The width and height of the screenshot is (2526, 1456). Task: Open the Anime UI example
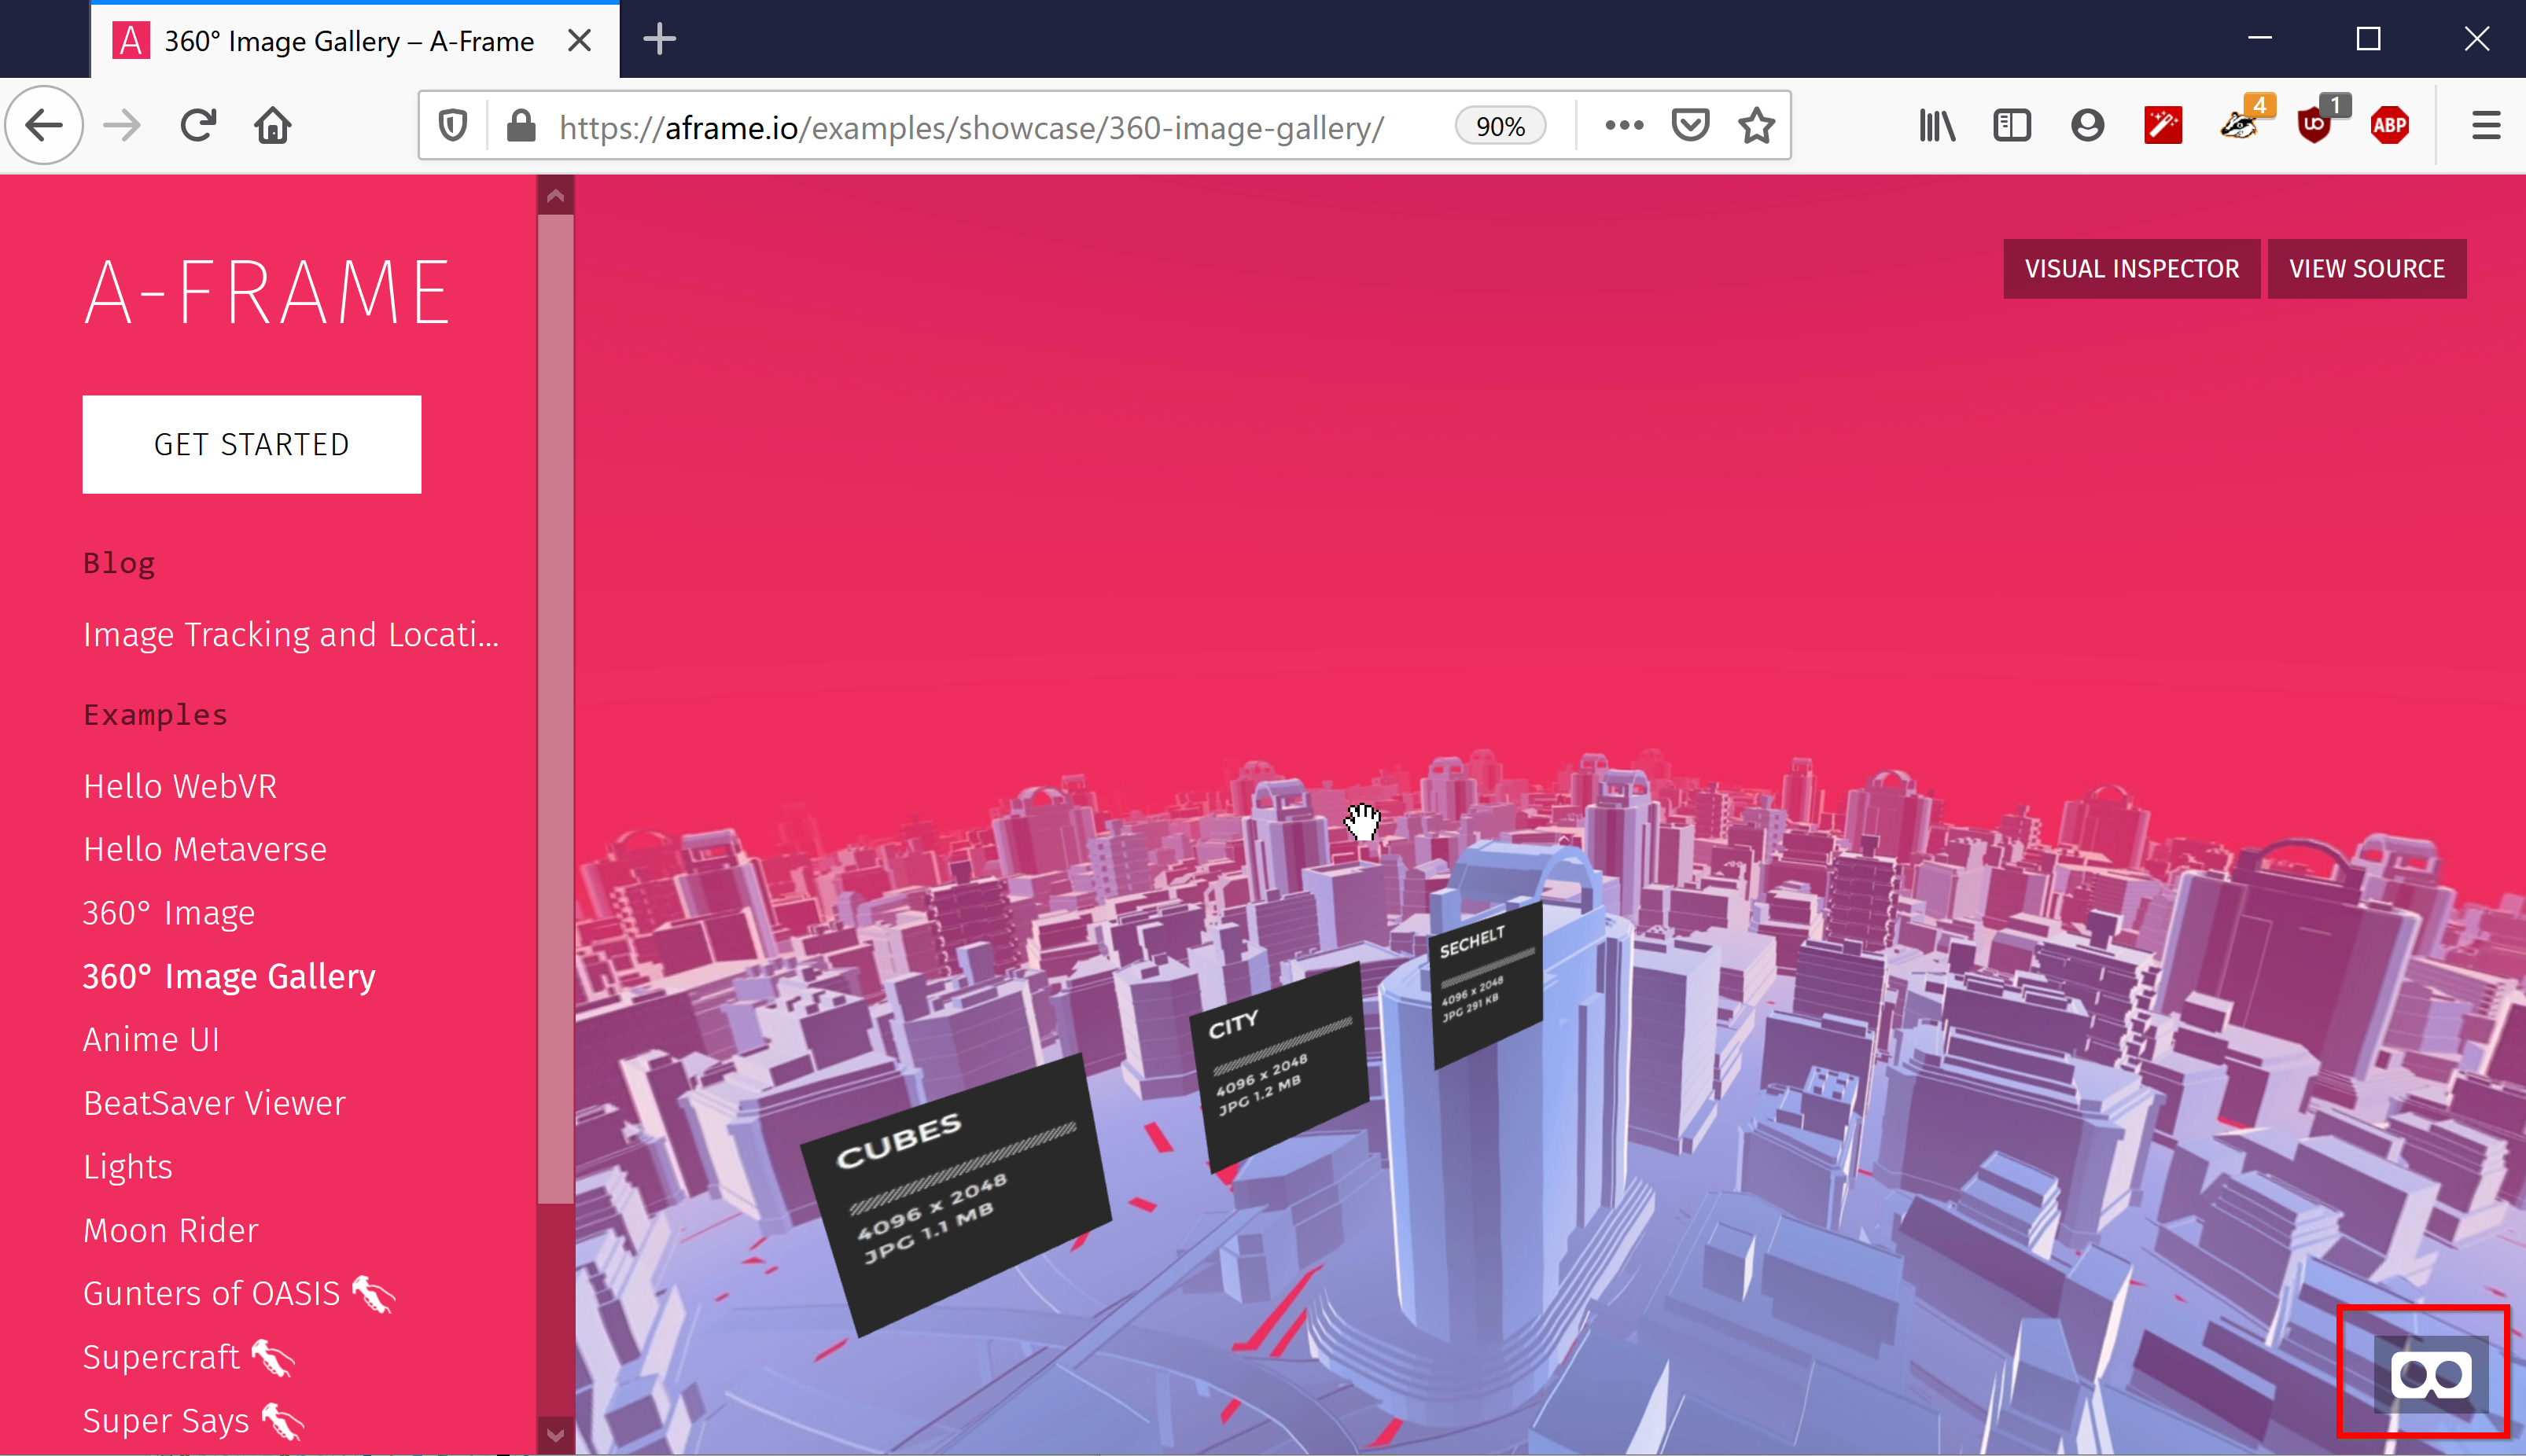(151, 1040)
